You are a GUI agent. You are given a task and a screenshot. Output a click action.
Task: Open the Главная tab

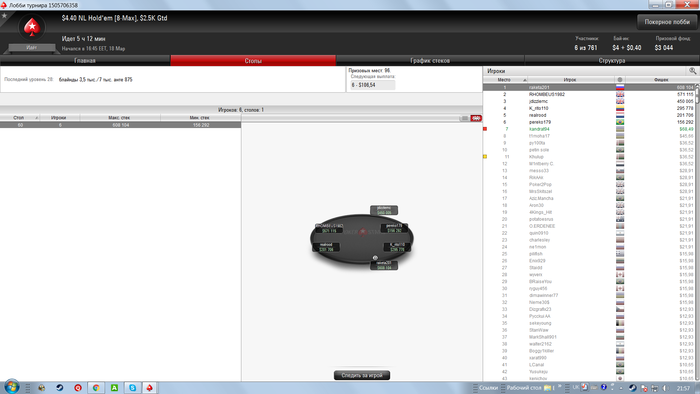click(85, 61)
